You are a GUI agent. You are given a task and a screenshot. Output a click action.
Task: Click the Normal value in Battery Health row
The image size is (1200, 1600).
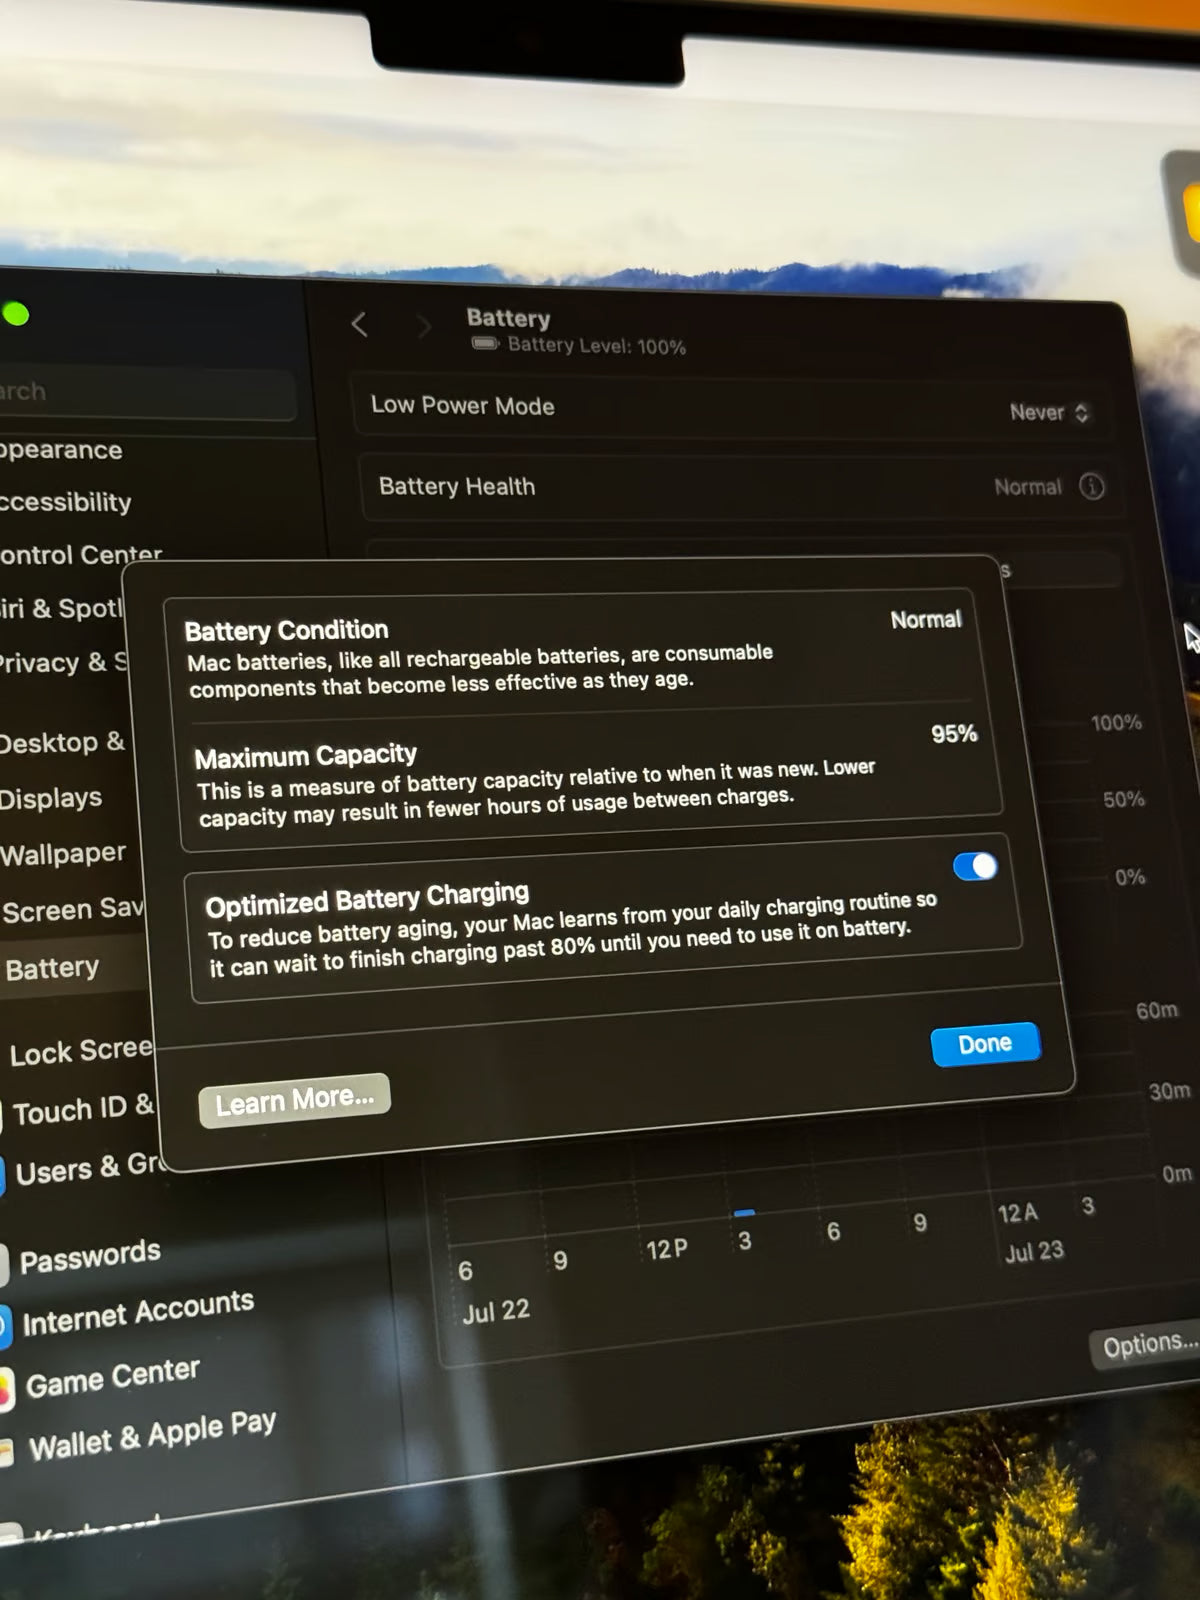1028,487
